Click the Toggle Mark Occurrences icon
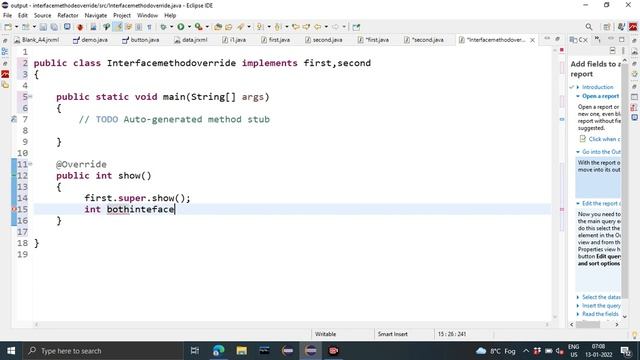 coord(118,27)
